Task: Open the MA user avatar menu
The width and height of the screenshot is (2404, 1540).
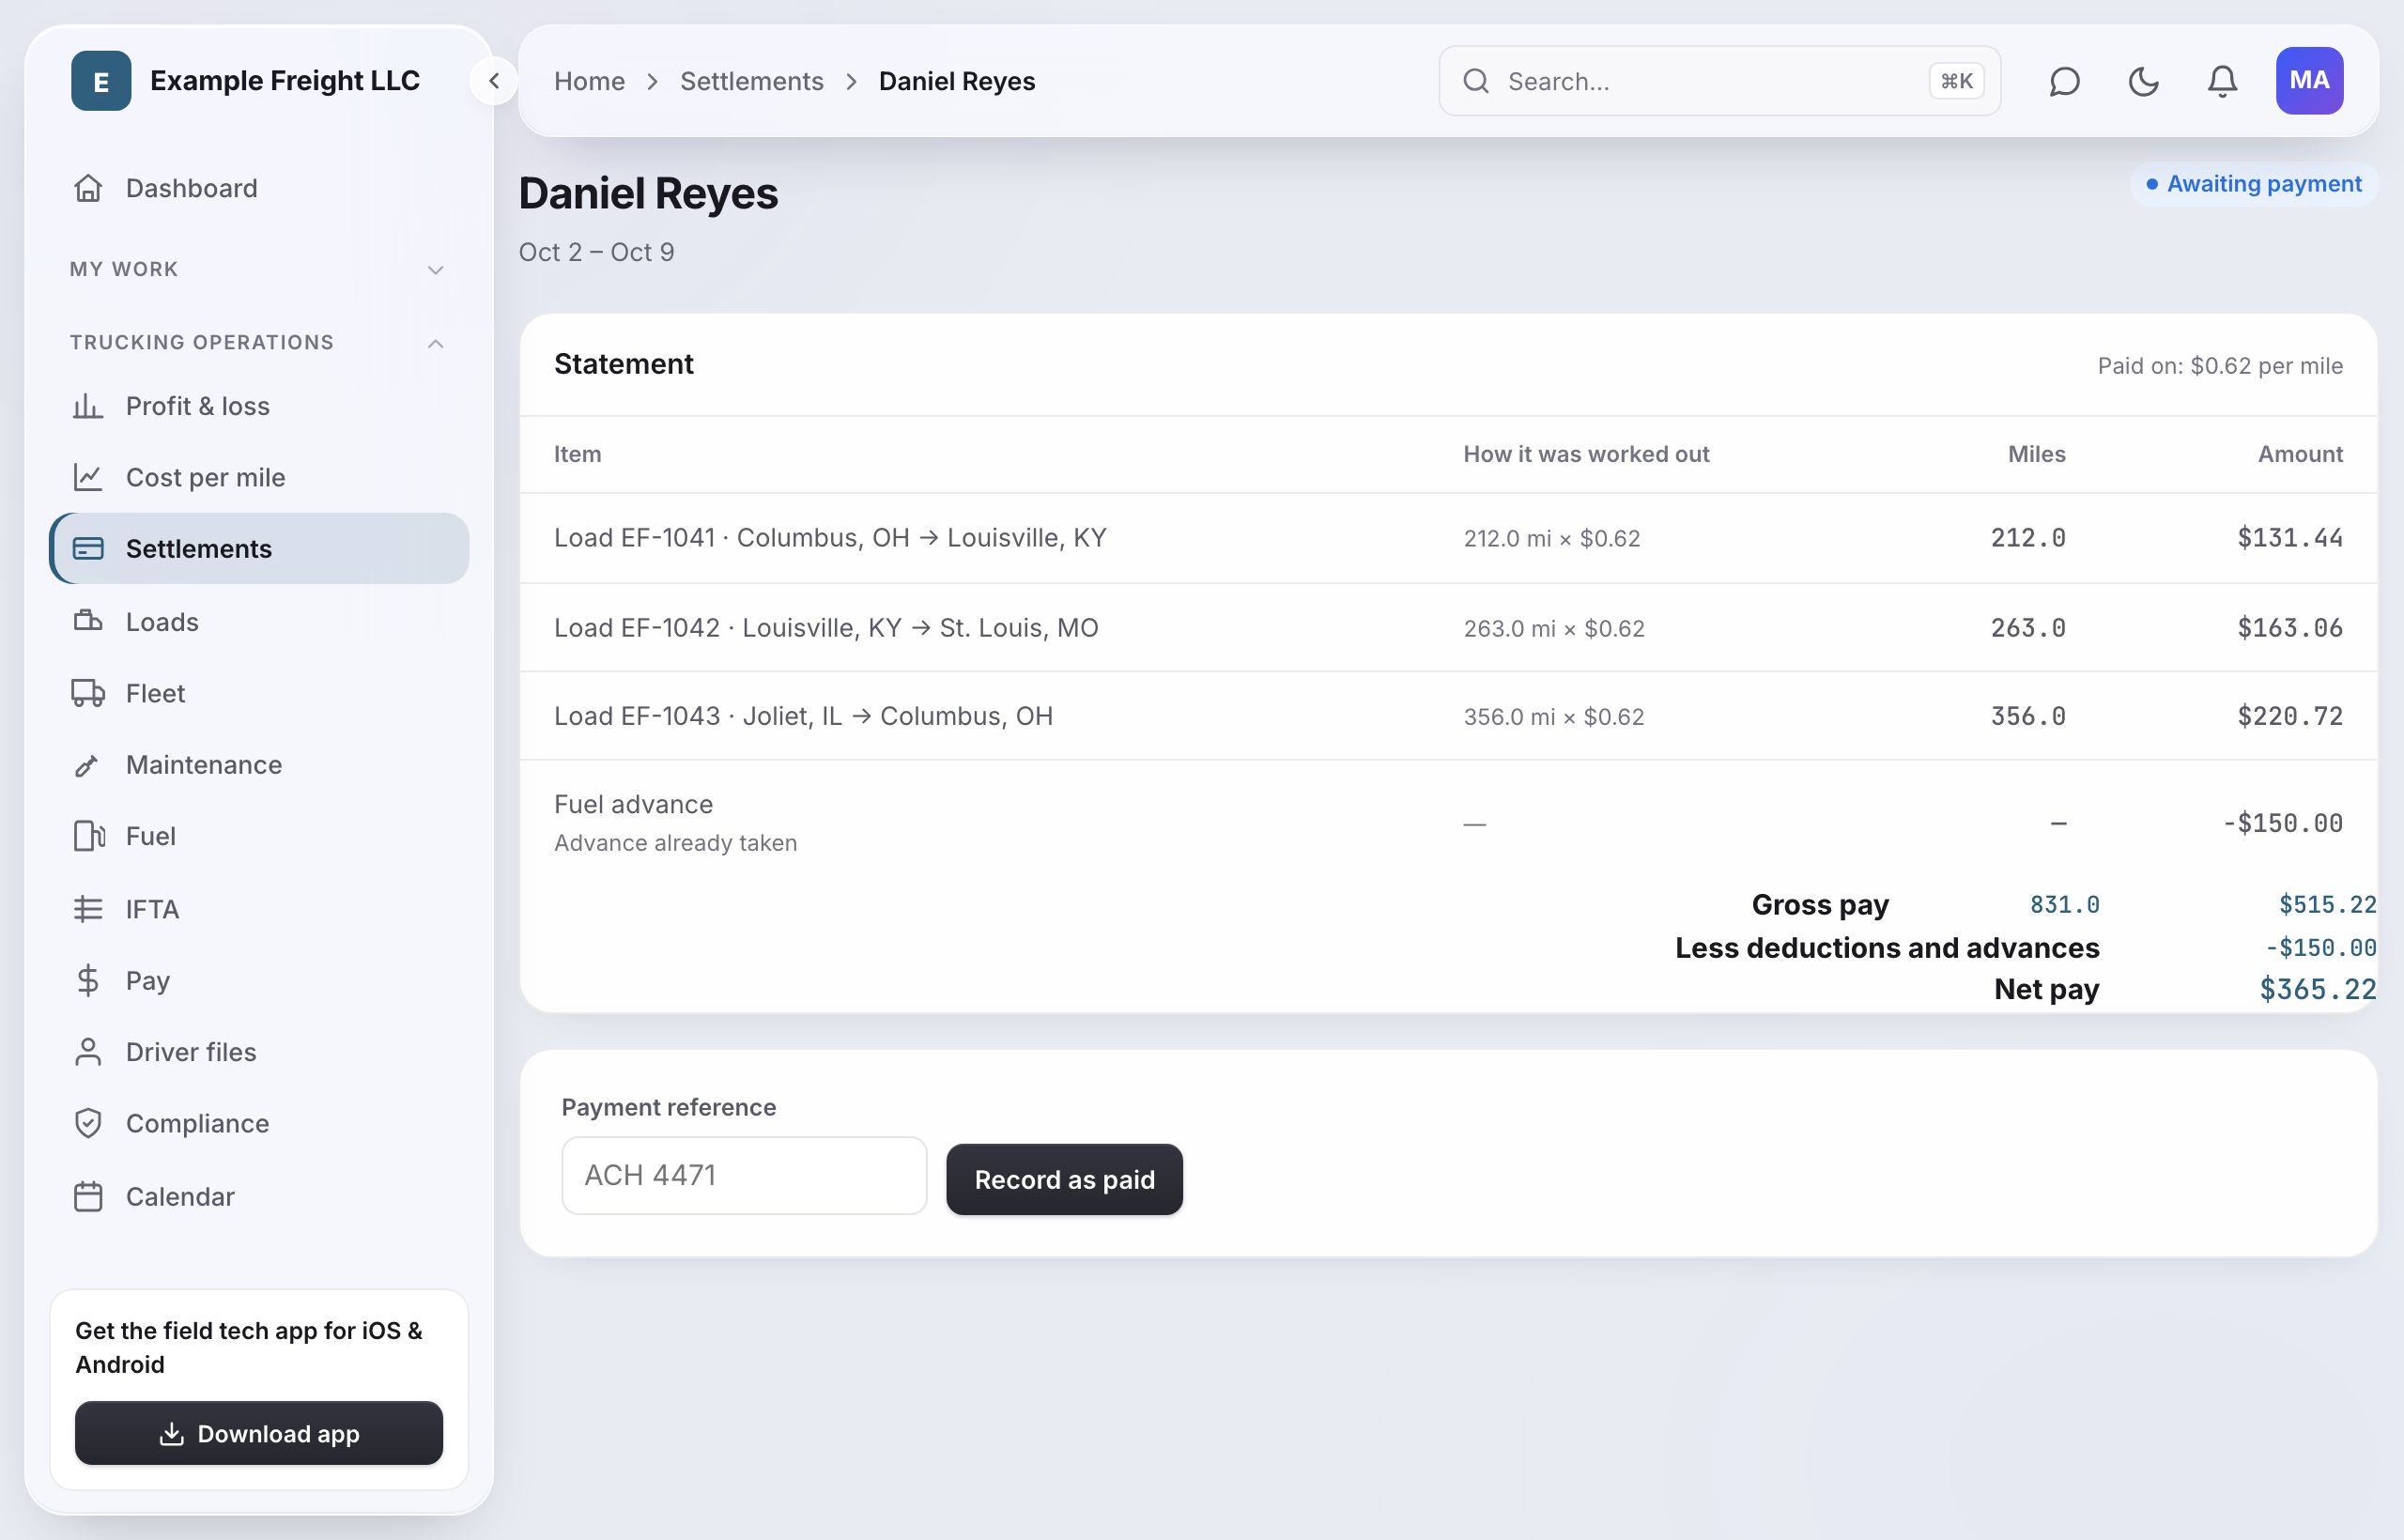Action: [x=2309, y=81]
